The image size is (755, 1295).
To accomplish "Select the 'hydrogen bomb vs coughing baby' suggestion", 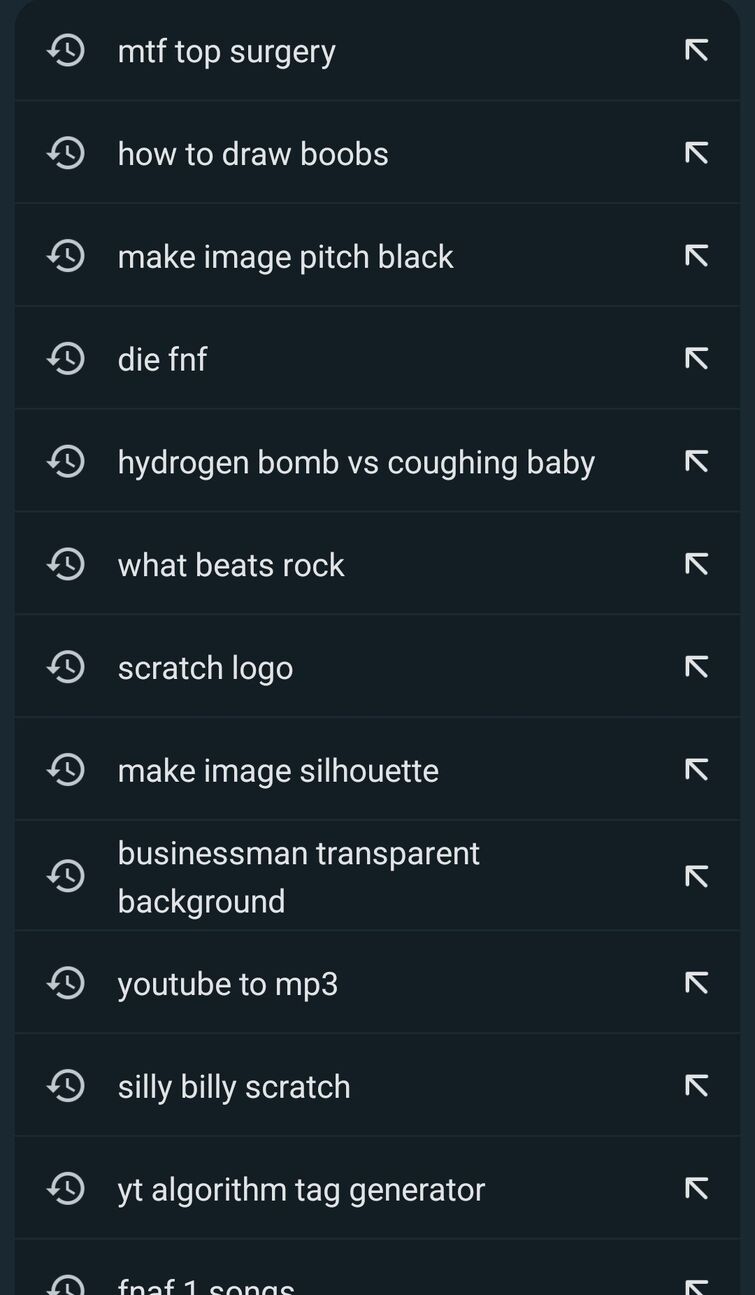I will click(x=377, y=461).
